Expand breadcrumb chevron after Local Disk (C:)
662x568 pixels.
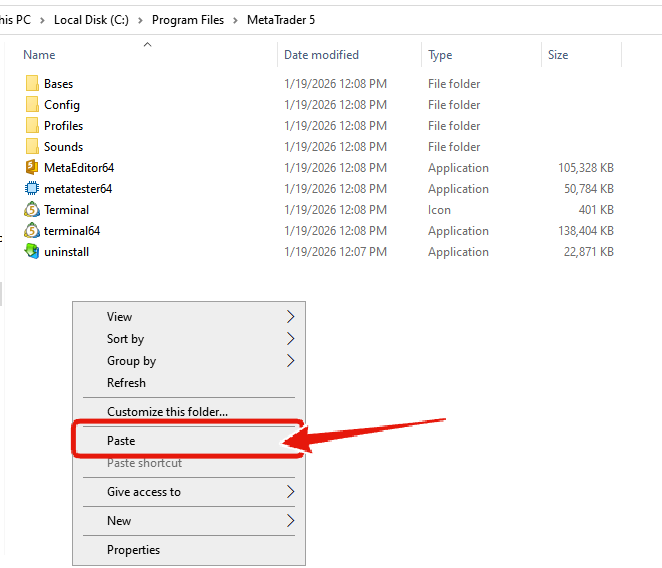[140, 20]
